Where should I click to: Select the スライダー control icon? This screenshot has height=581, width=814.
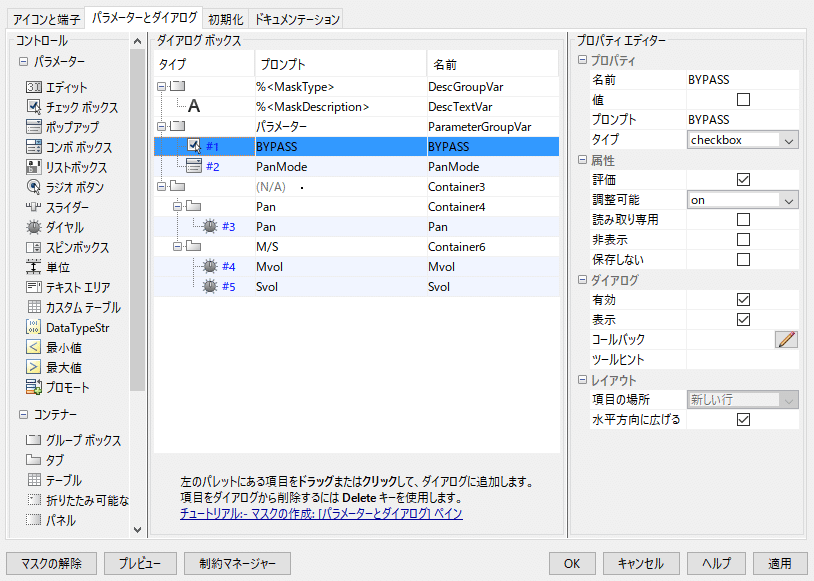click(34, 207)
